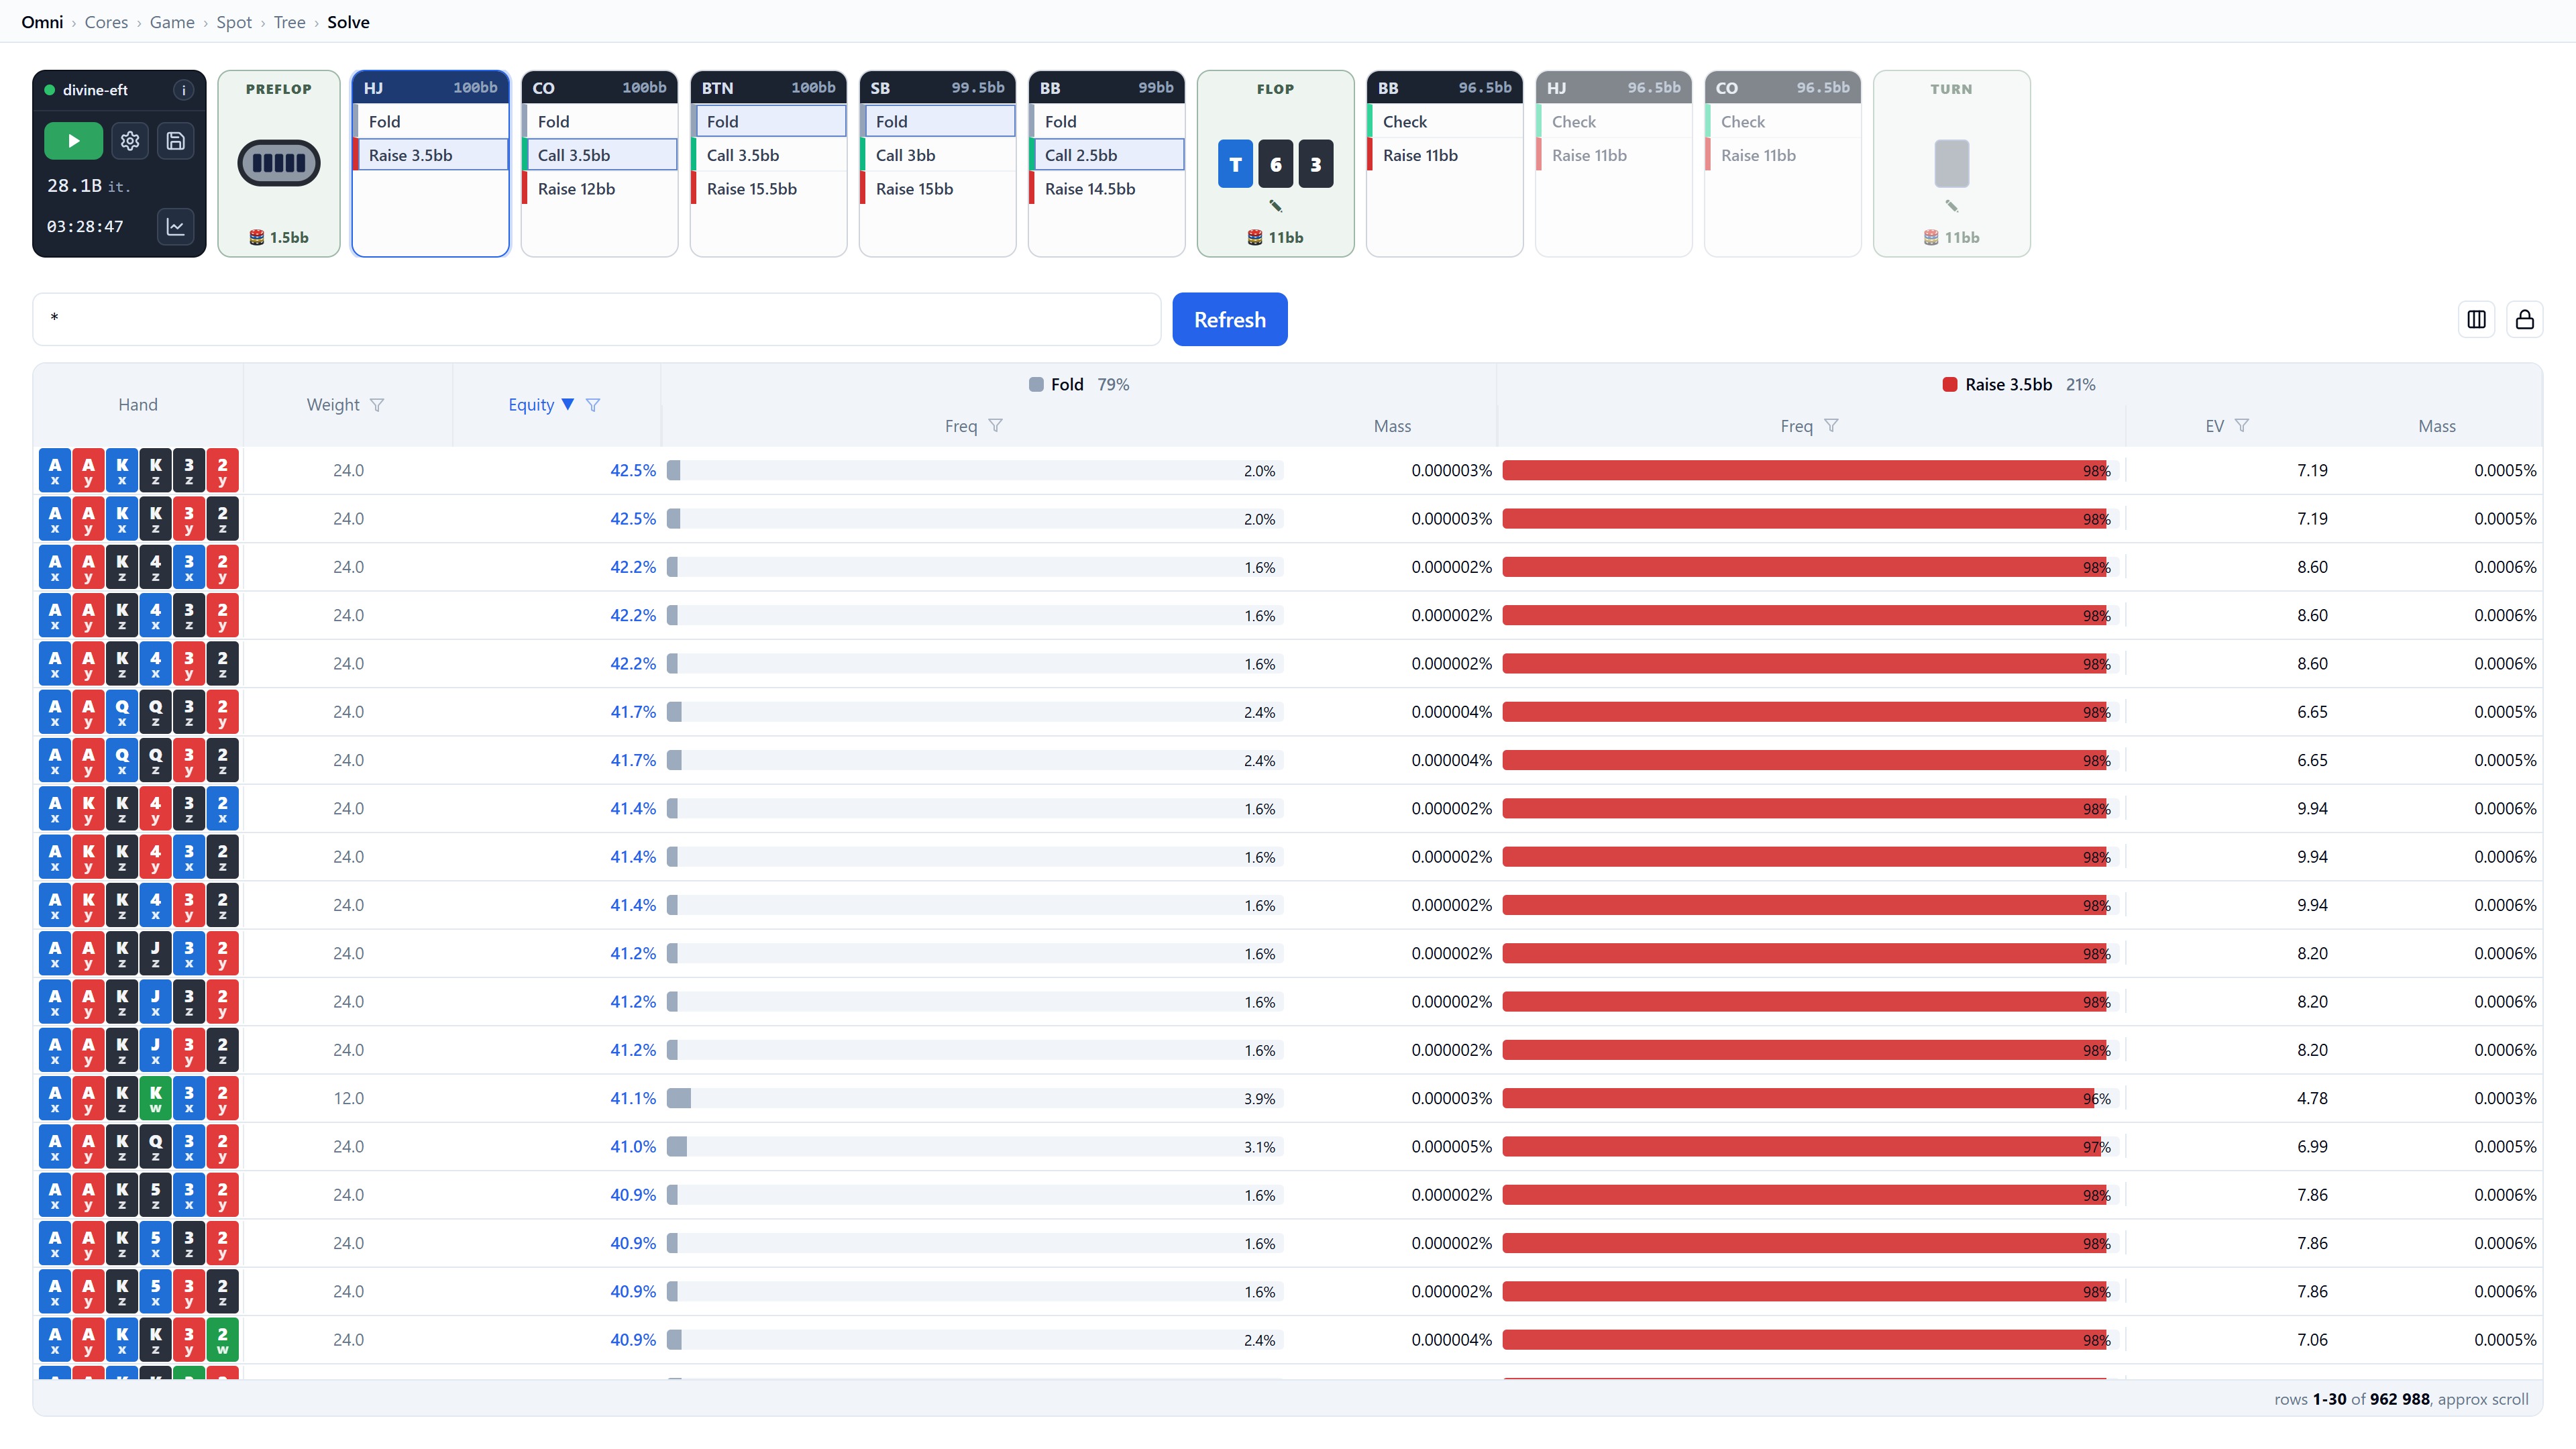
Task: Open the convergence chart icon
Action: pos(176,226)
